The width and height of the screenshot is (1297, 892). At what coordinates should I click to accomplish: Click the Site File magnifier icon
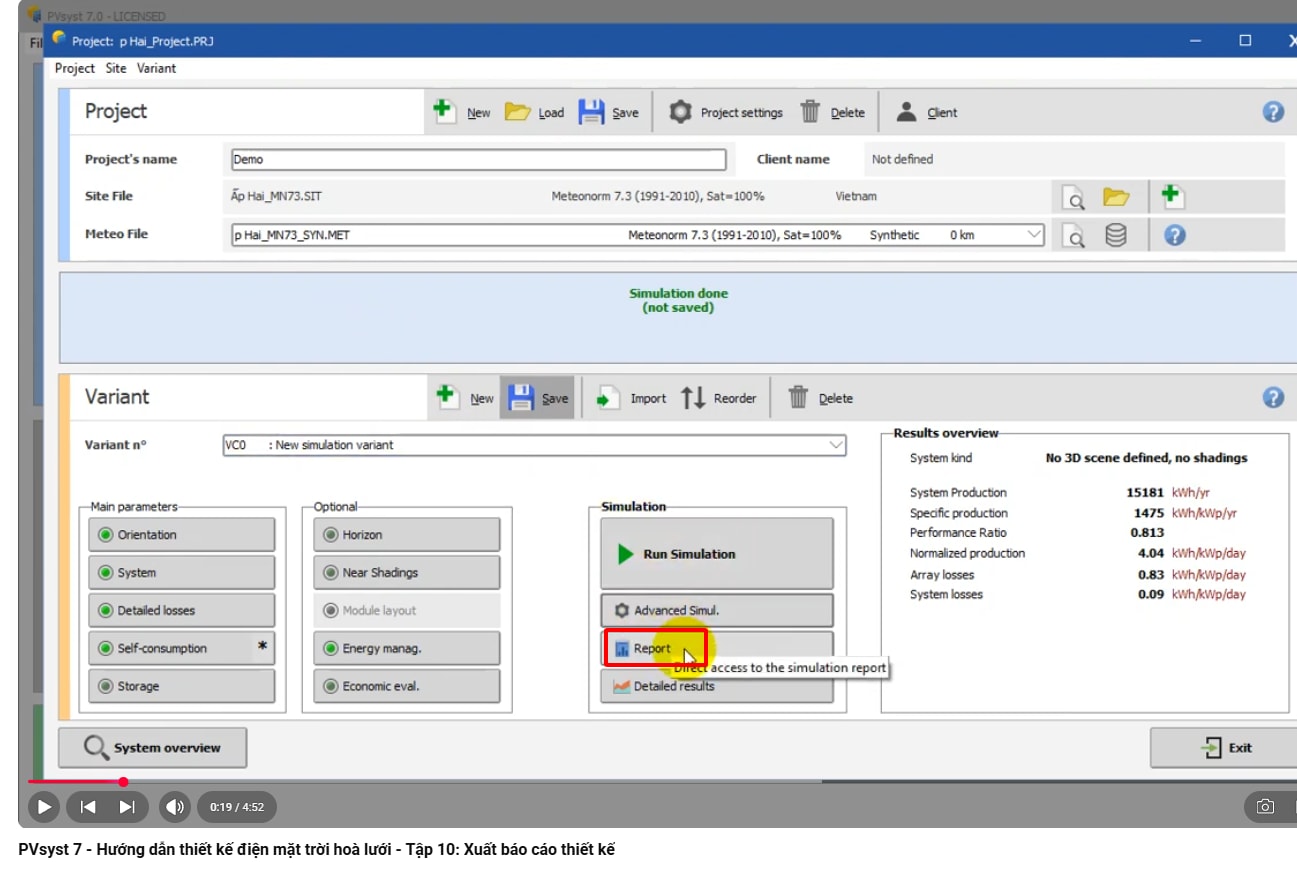click(x=1073, y=197)
